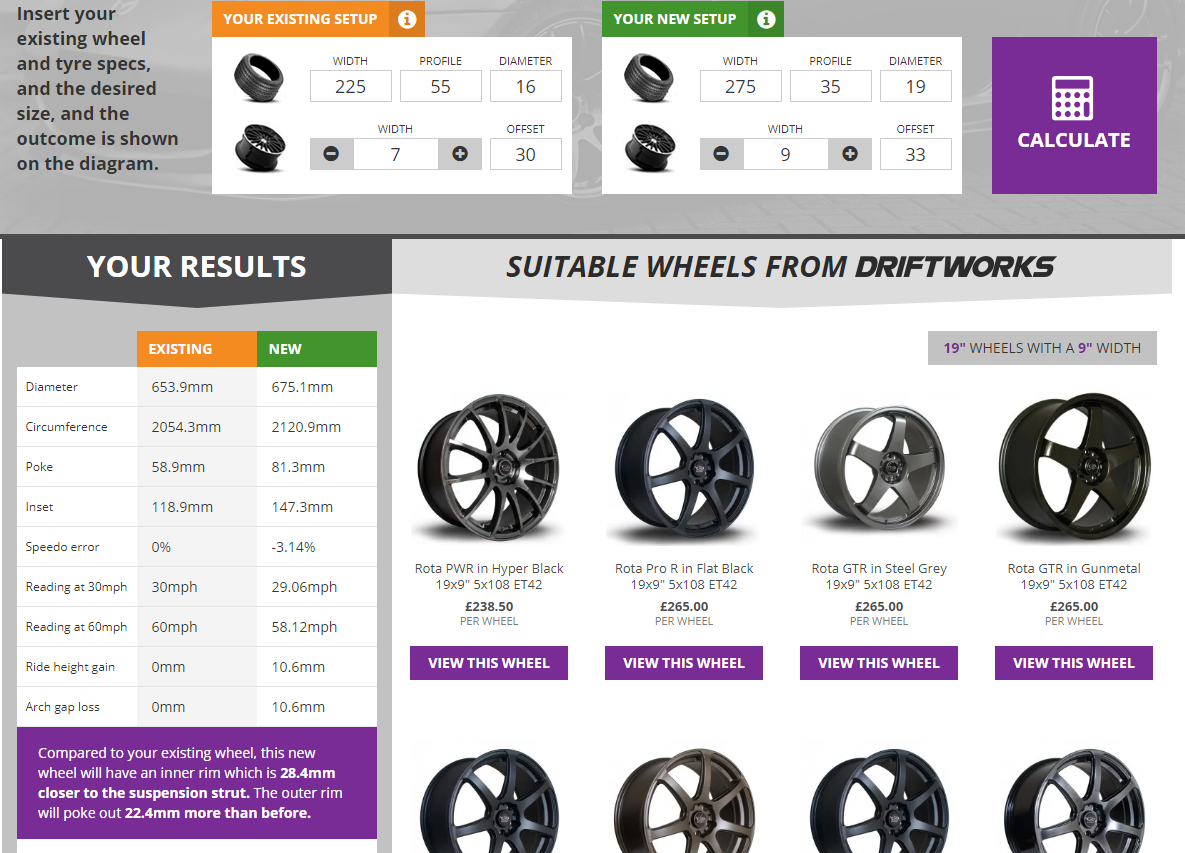Select new wheel width field showing 9

click(785, 154)
